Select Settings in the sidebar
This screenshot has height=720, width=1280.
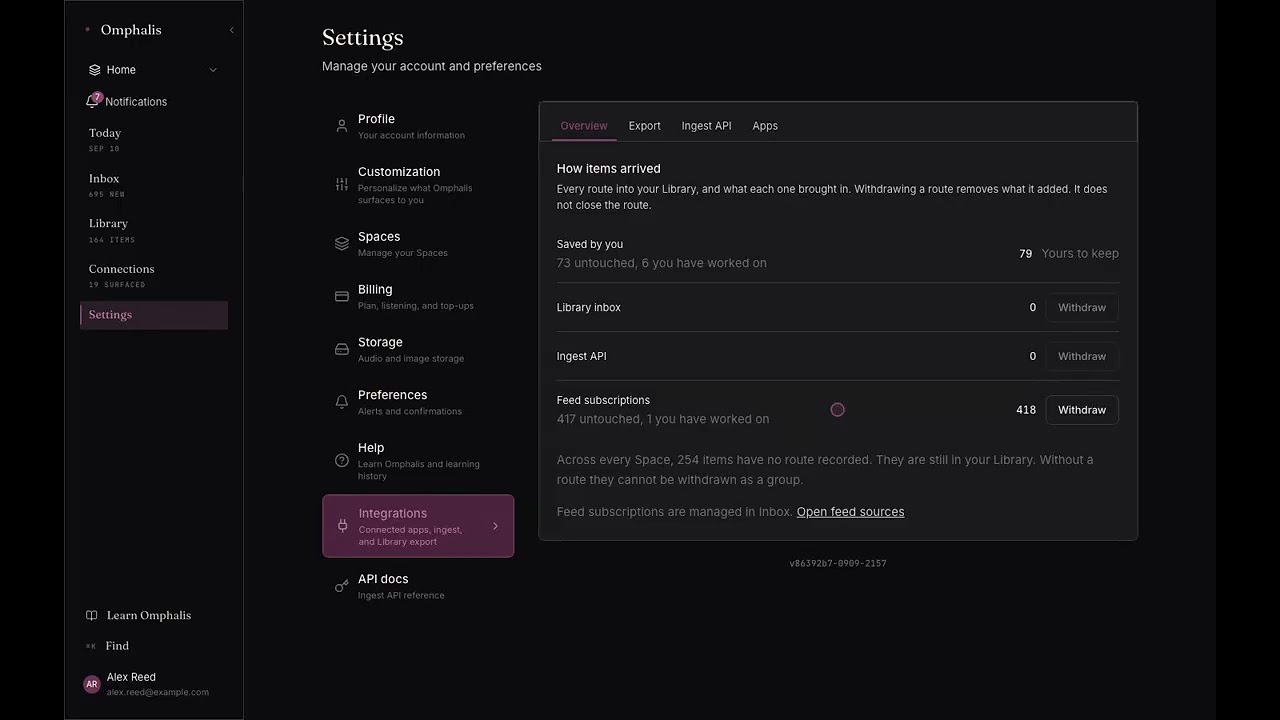click(x=154, y=315)
